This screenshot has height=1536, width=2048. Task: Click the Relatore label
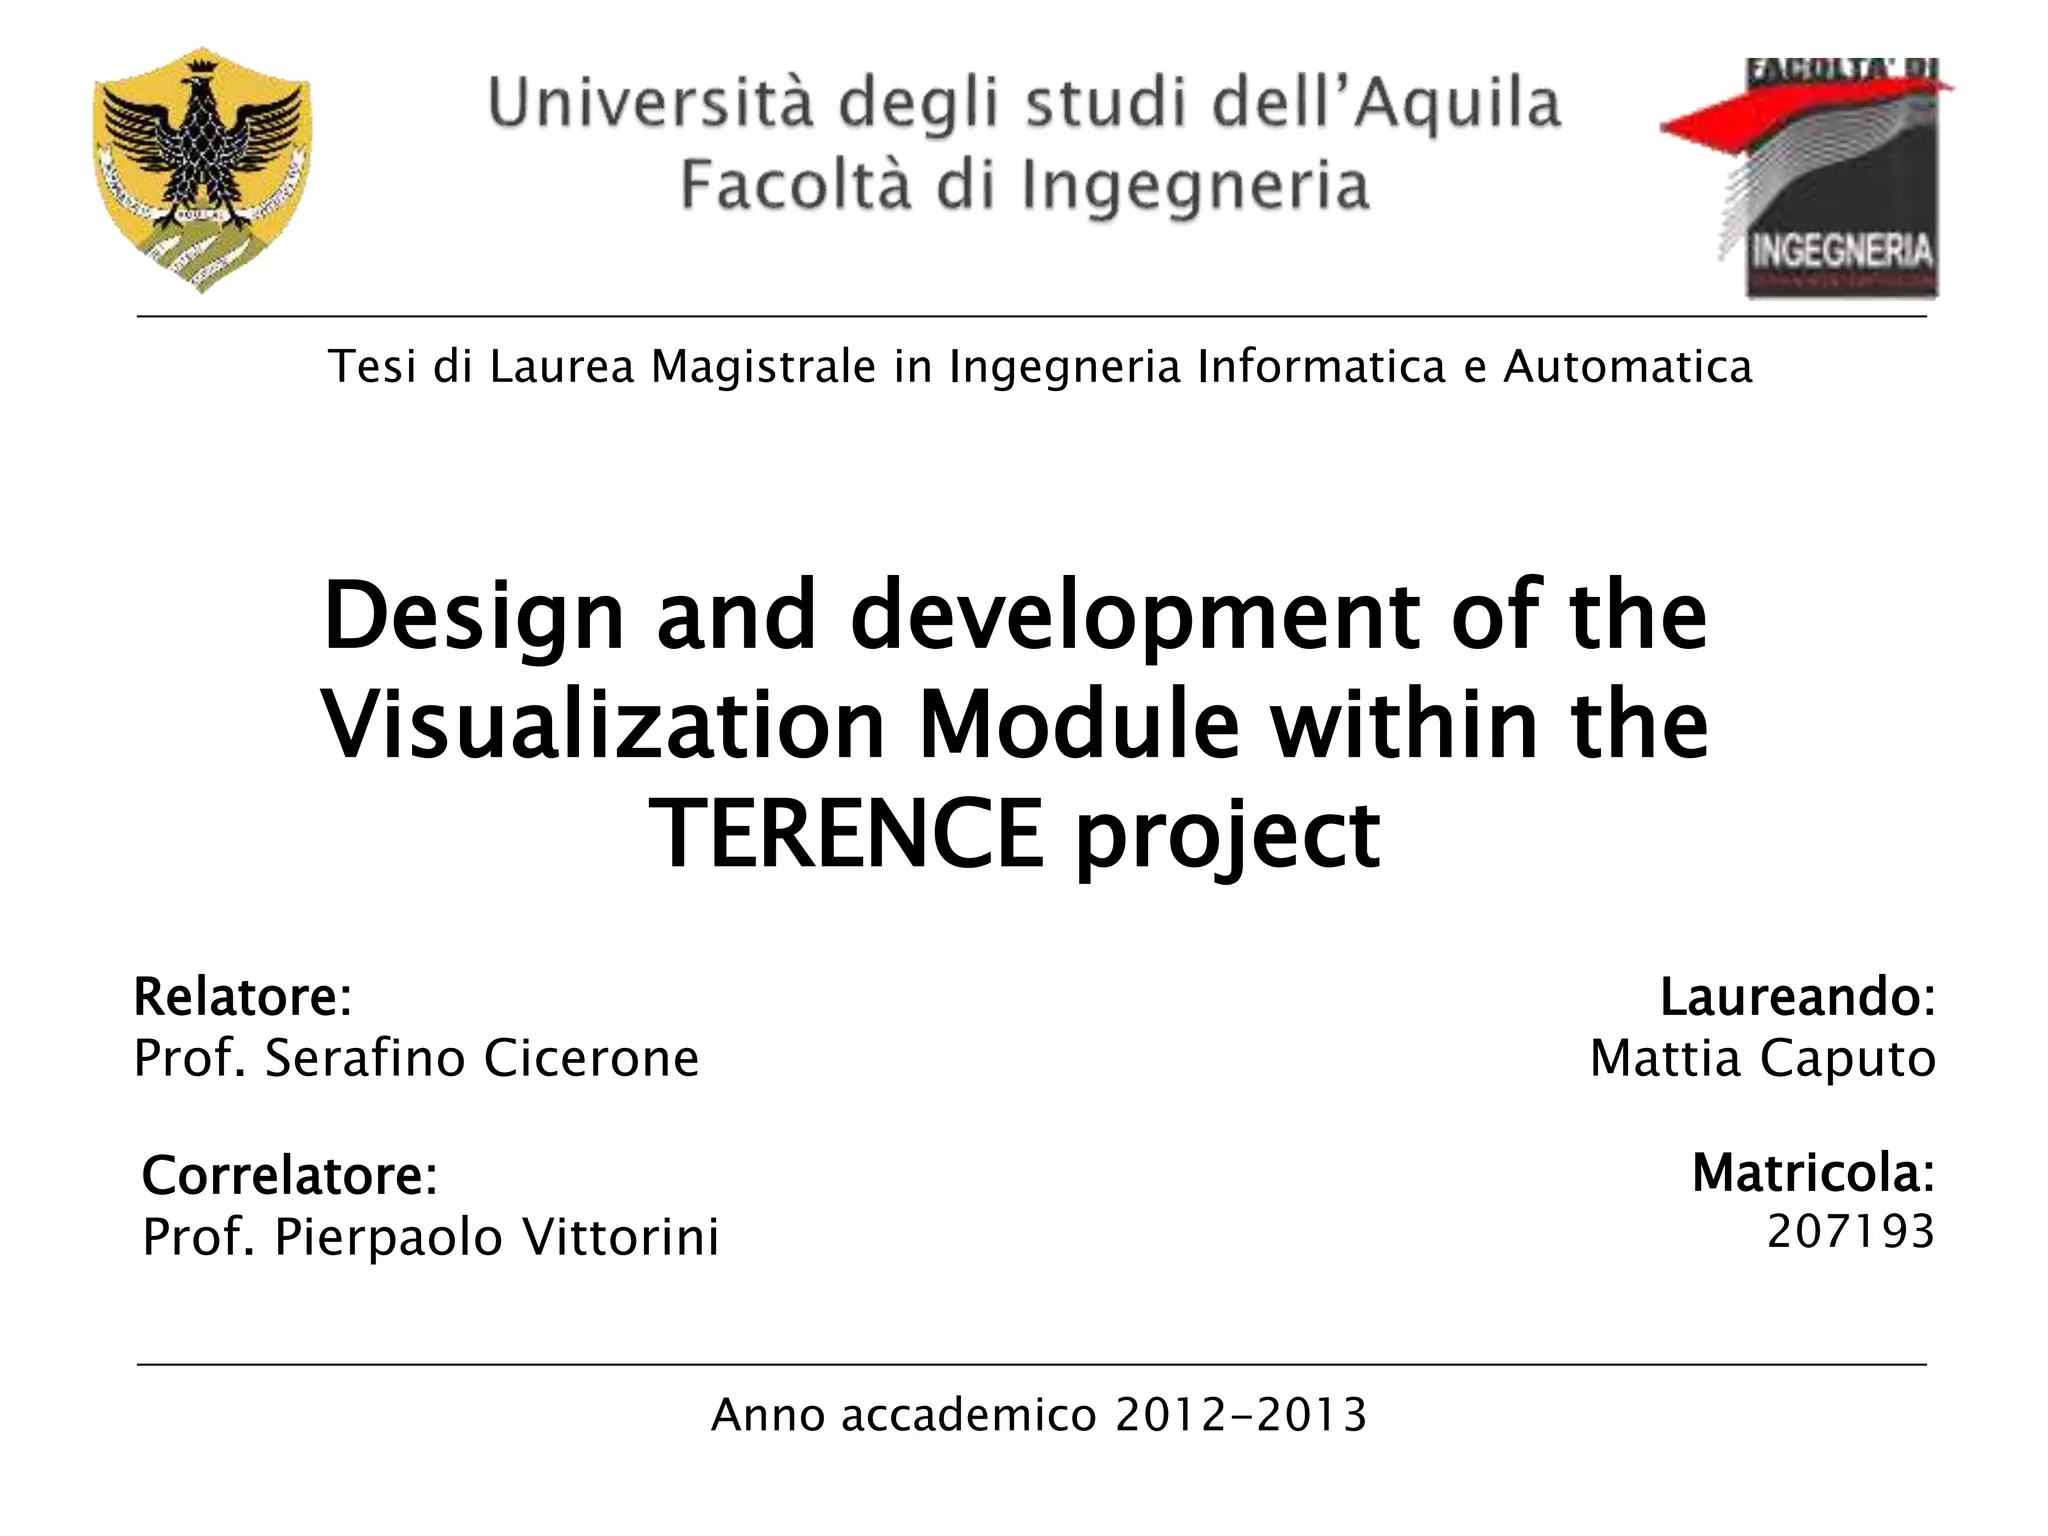tap(243, 997)
